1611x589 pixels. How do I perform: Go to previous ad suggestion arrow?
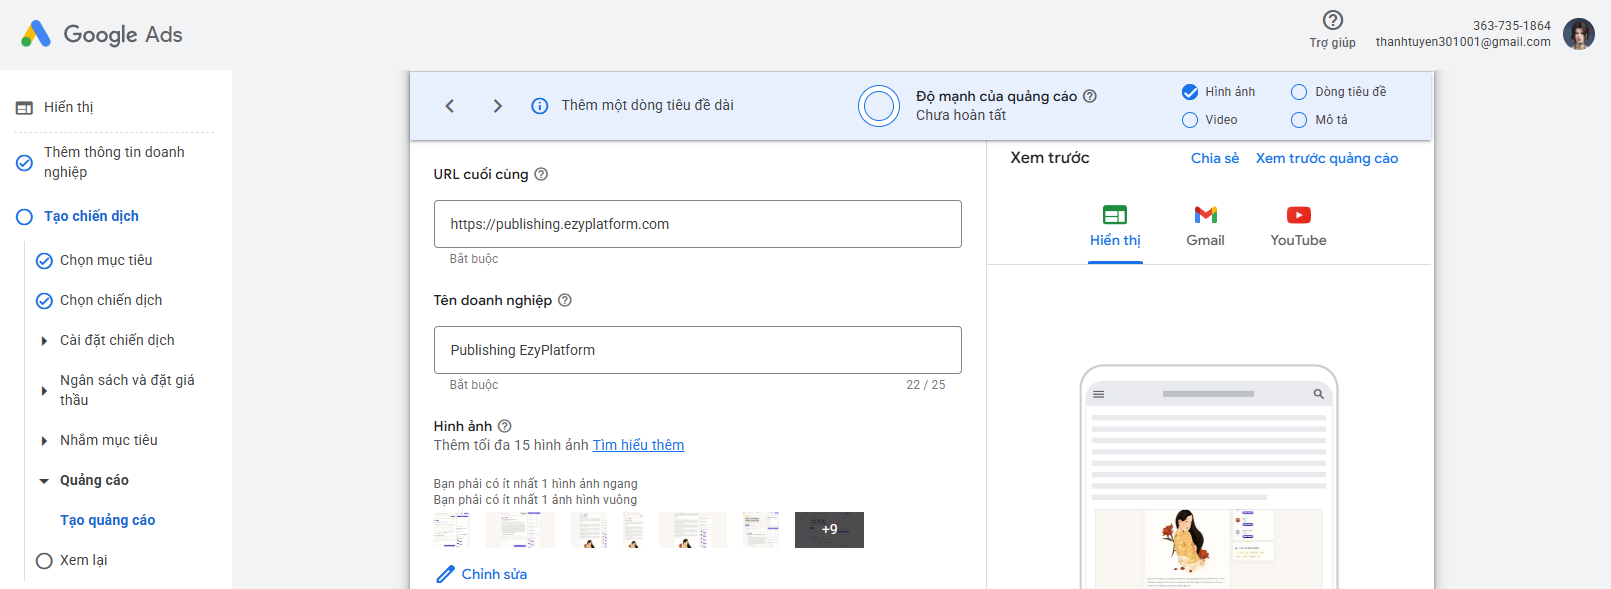450,106
